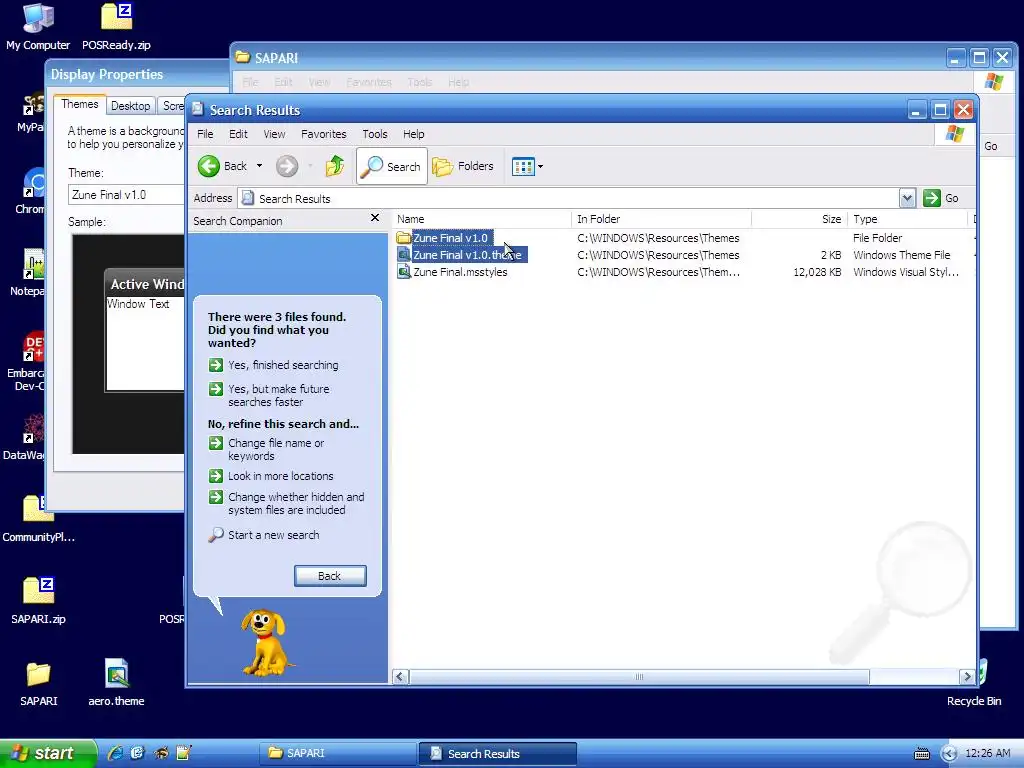Toggle the Search toolbar button
This screenshot has width=1024, height=768.
pyautogui.click(x=392, y=166)
